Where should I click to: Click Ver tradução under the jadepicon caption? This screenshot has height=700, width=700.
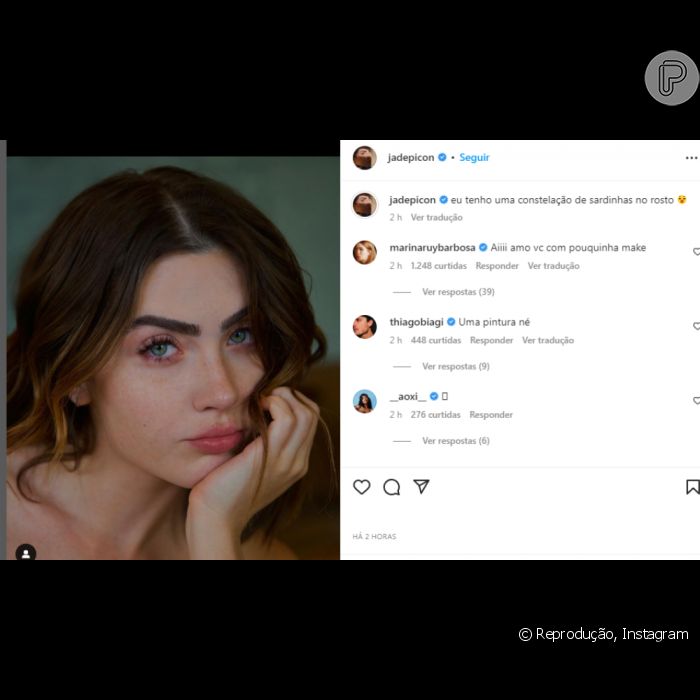pos(436,217)
